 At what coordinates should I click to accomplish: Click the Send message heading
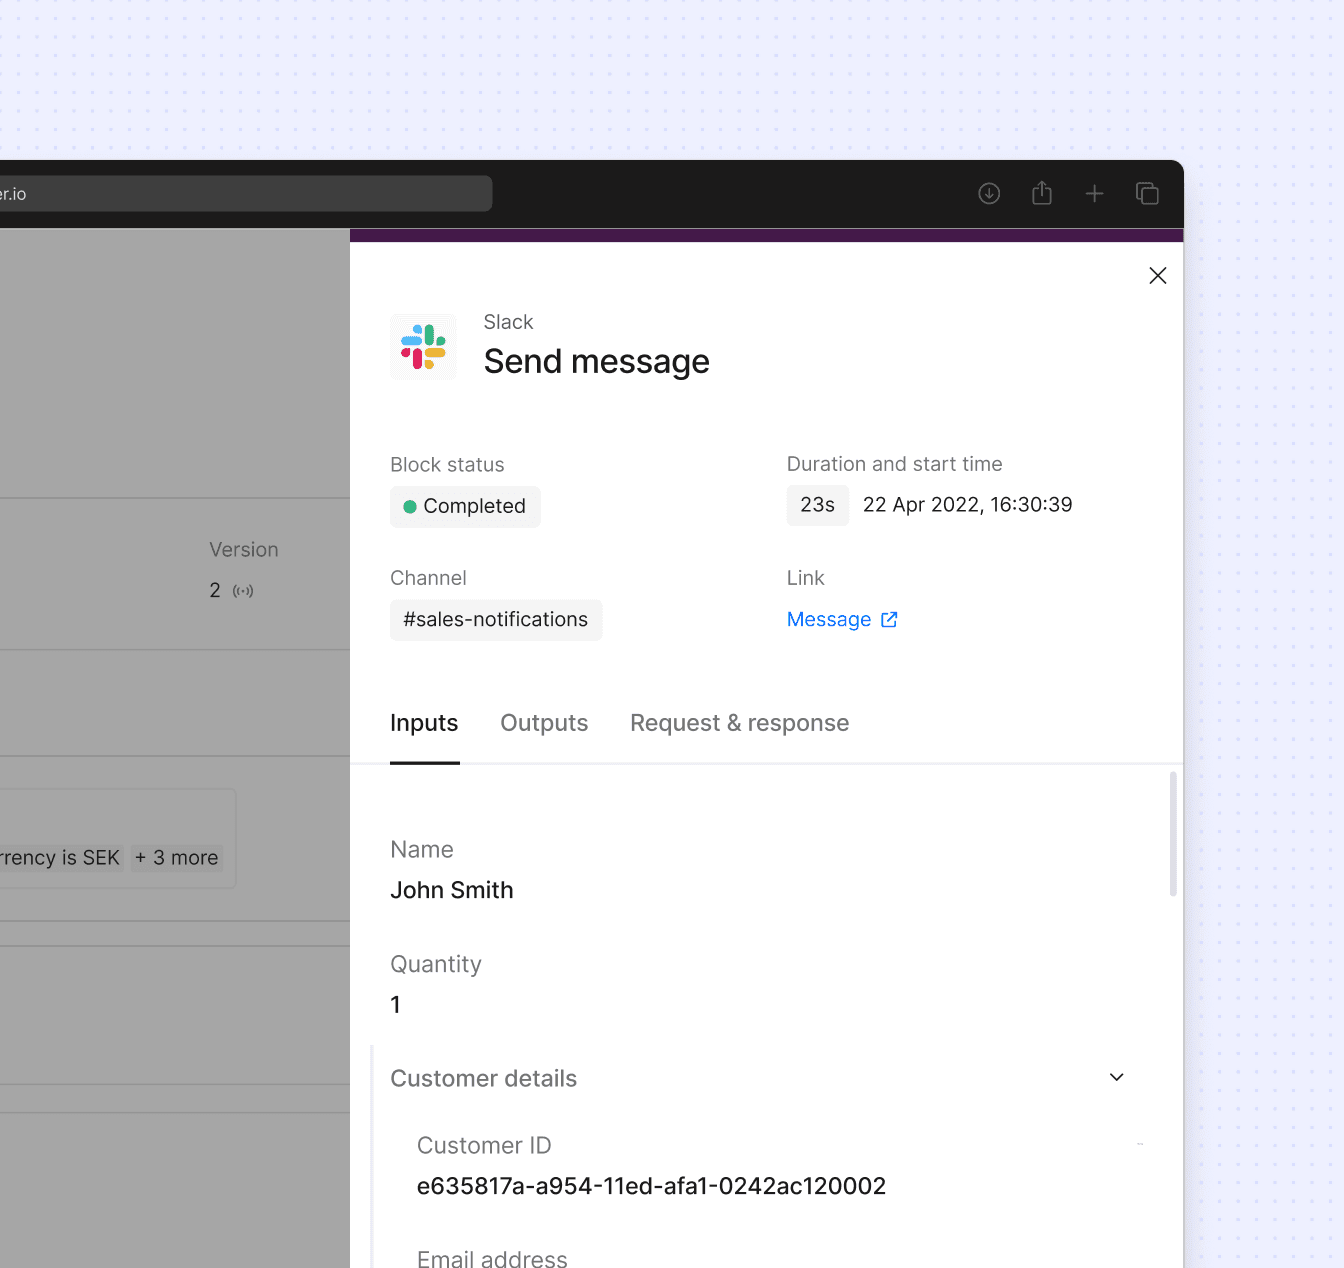pos(597,361)
